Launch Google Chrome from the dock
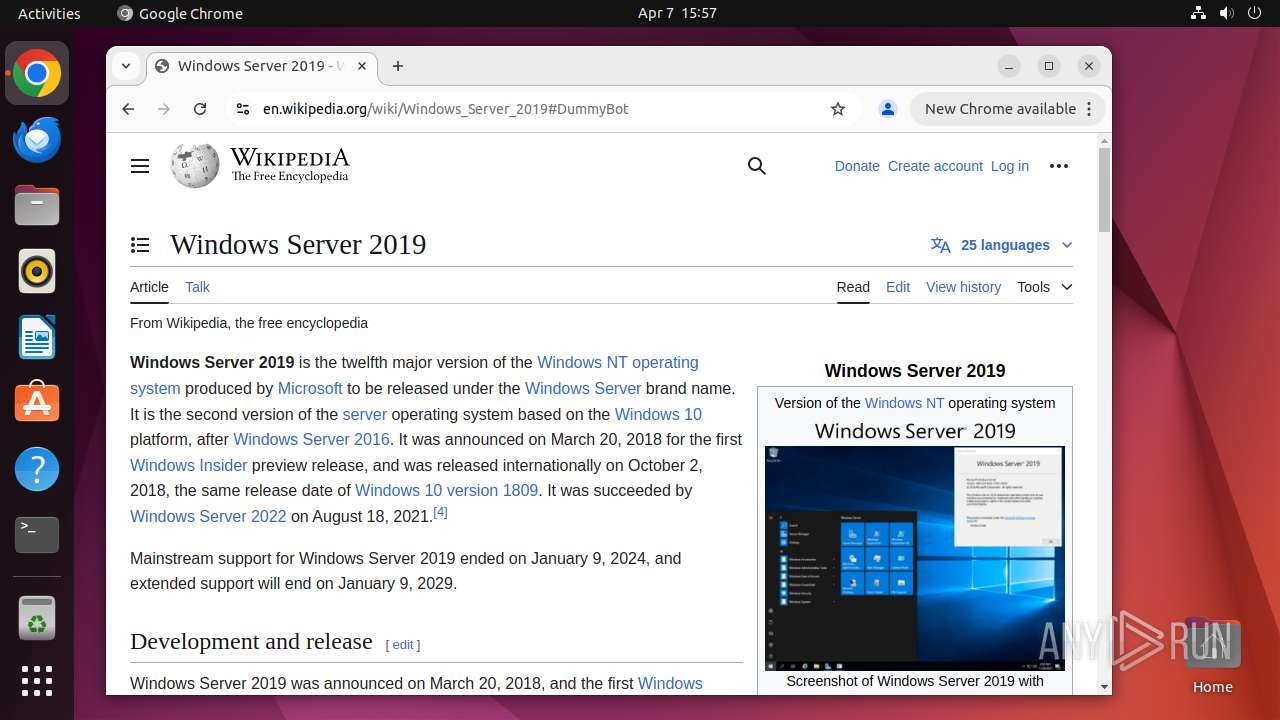The image size is (1280, 720). 37,73
